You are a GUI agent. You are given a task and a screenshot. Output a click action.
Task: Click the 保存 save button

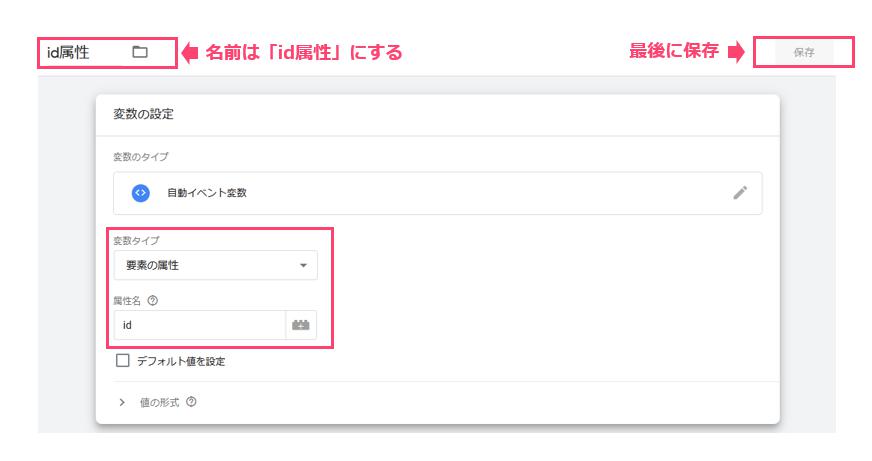pos(804,52)
